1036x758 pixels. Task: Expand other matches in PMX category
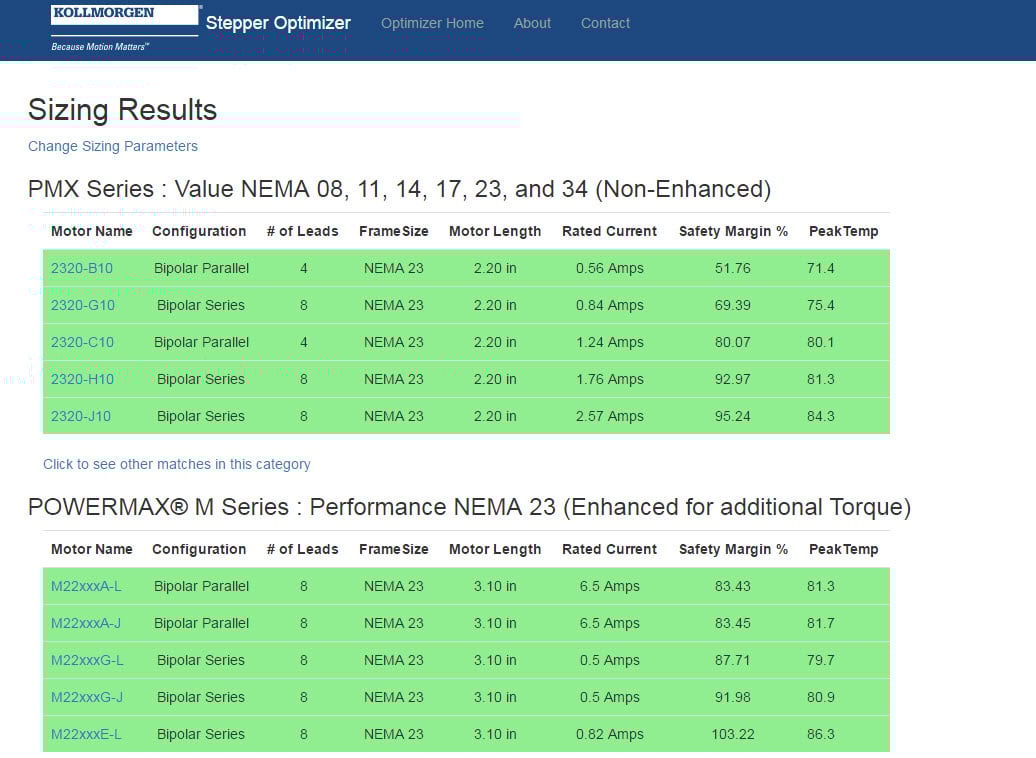[x=176, y=464]
